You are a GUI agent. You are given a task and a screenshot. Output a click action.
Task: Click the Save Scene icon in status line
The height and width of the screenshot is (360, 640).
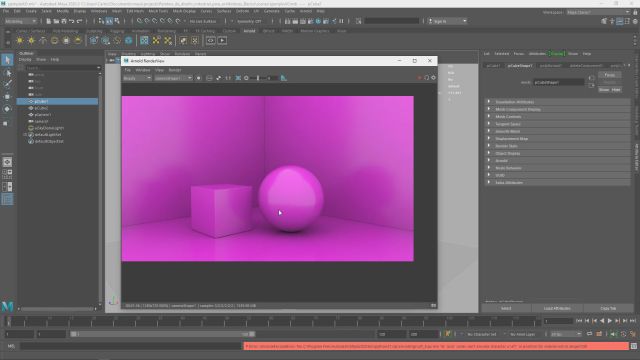(64, 21)
